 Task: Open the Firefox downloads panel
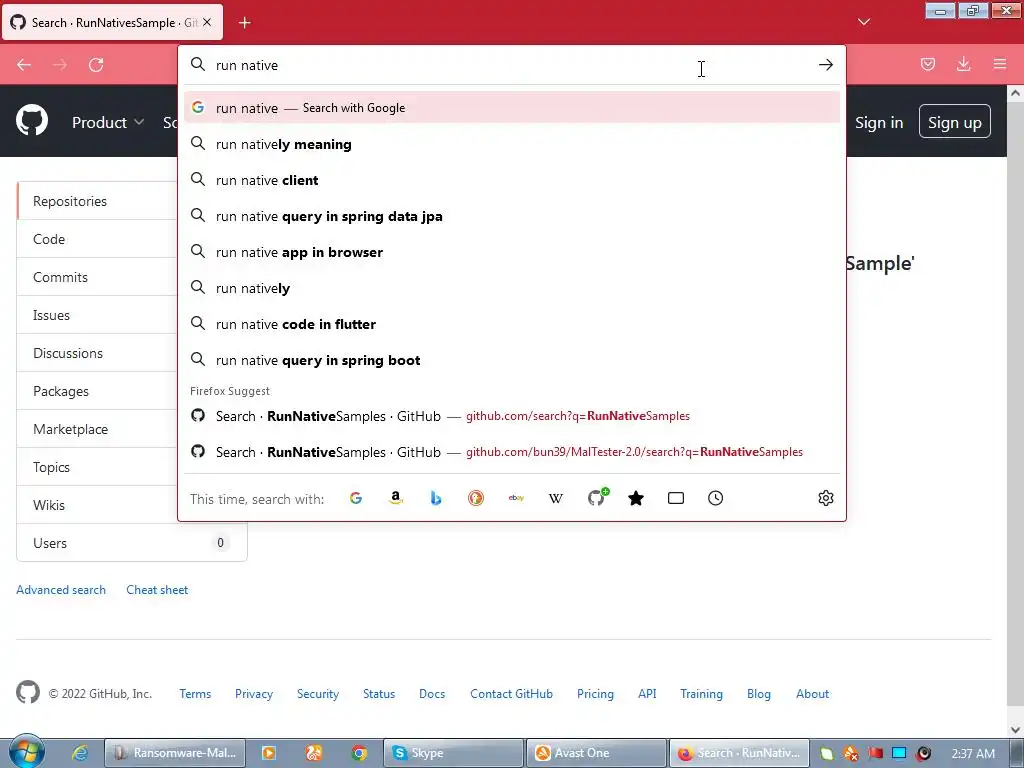963,64
